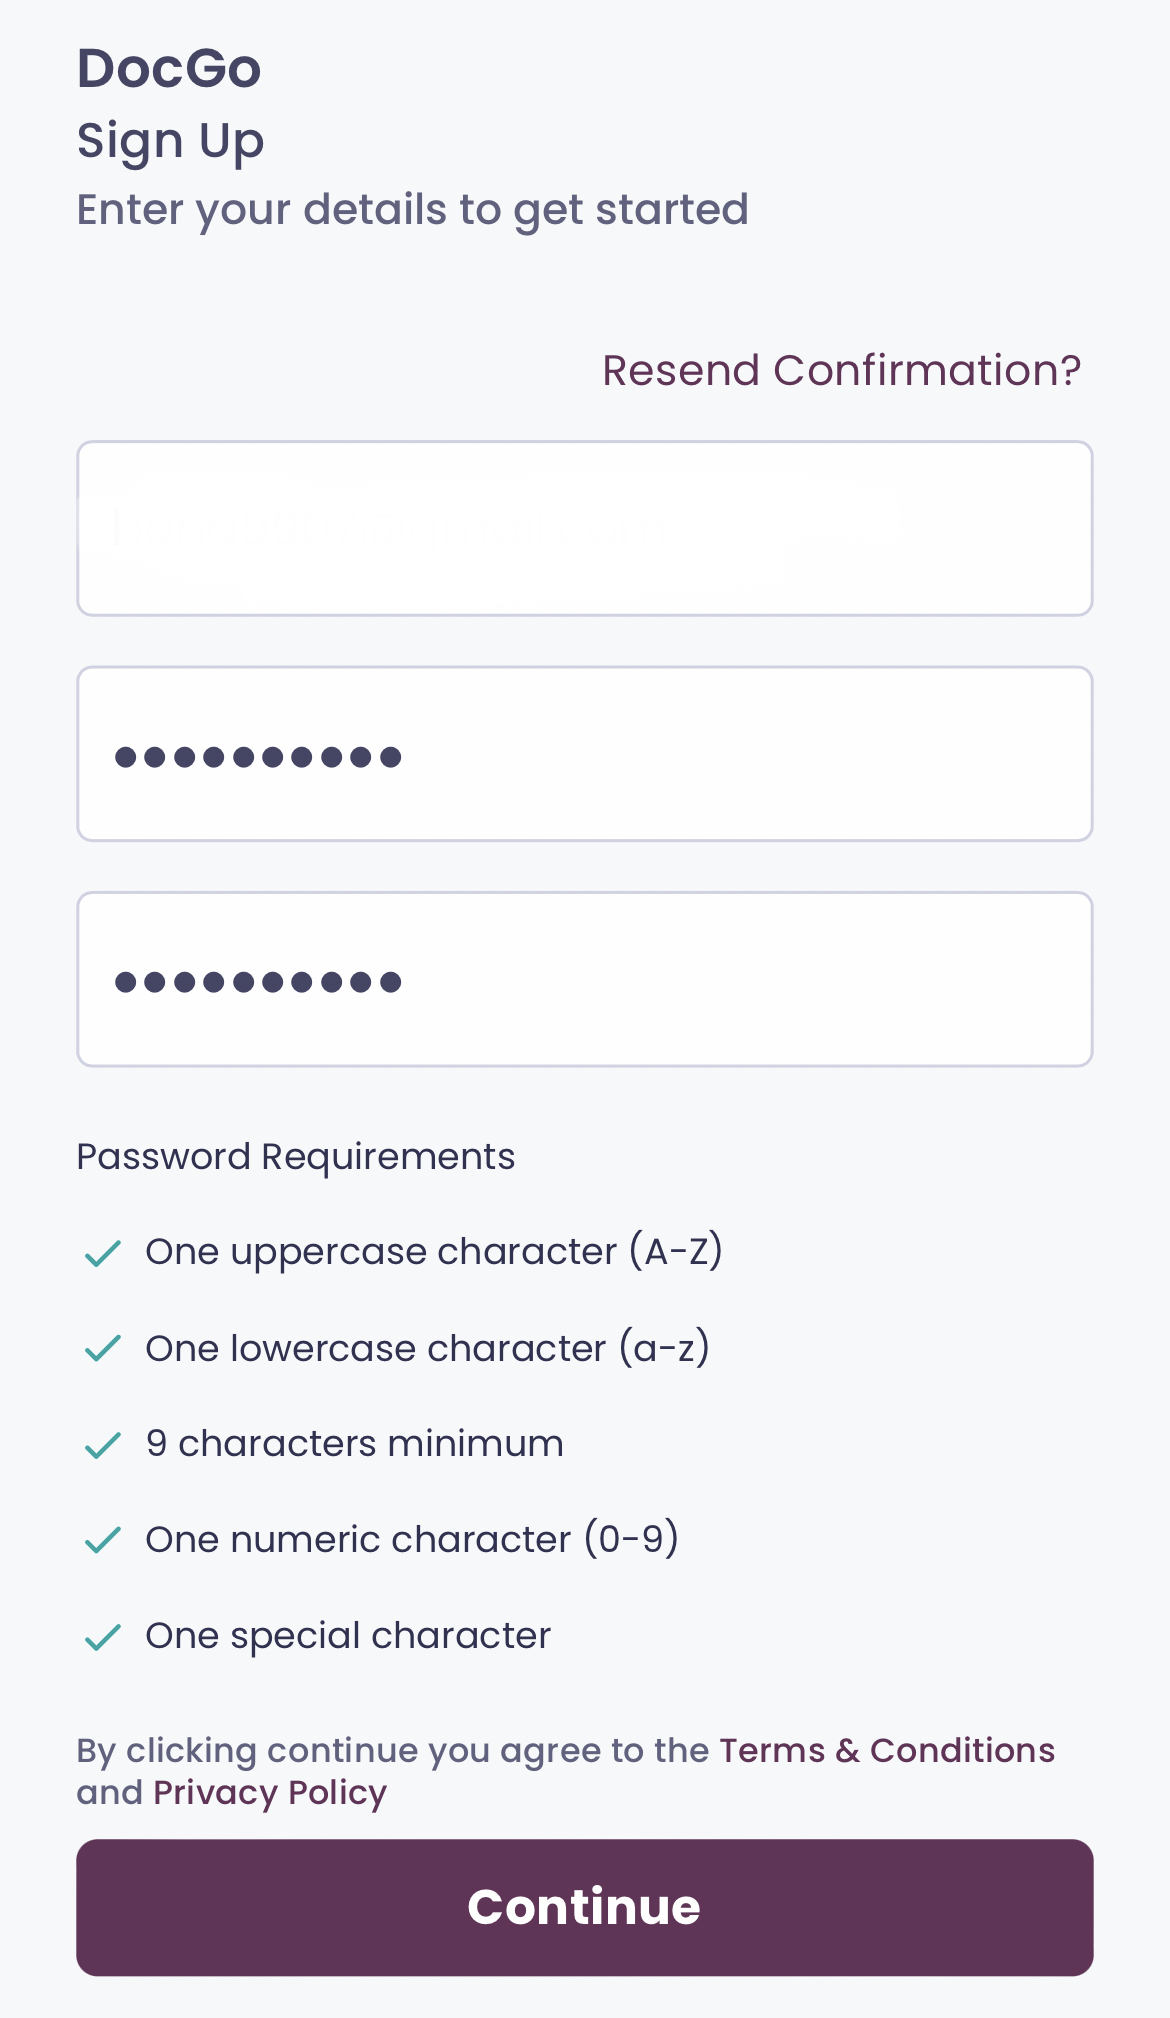The height and width of the screenshot is (2018, 1170).
Task: Click the uppercase character checkmark icon
Action: click(102, 1253)
